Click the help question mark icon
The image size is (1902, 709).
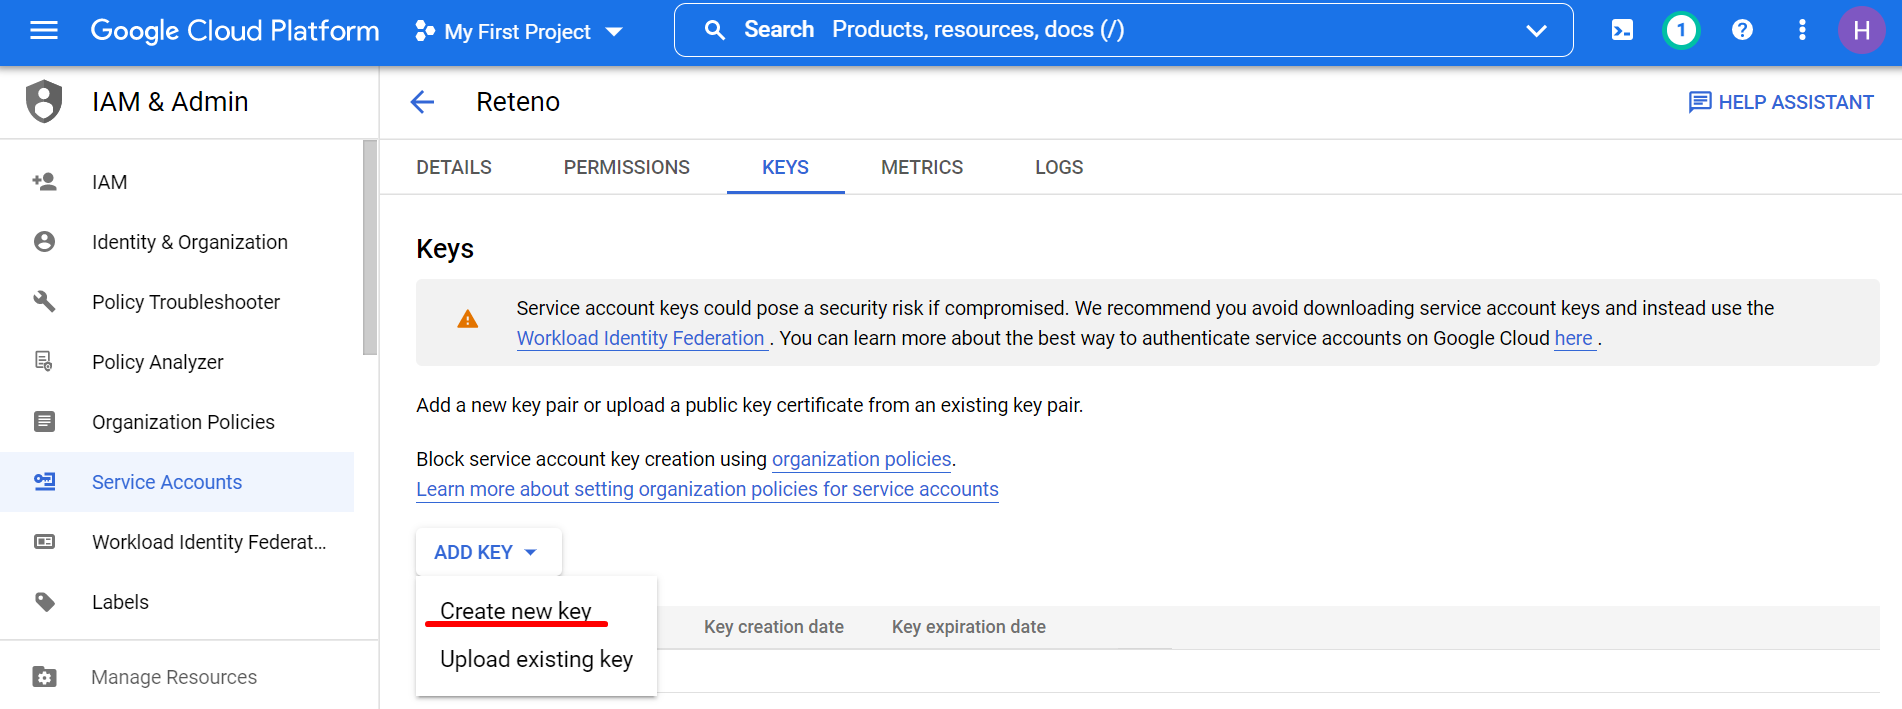pyautogui.click(x=1742, y=30)
